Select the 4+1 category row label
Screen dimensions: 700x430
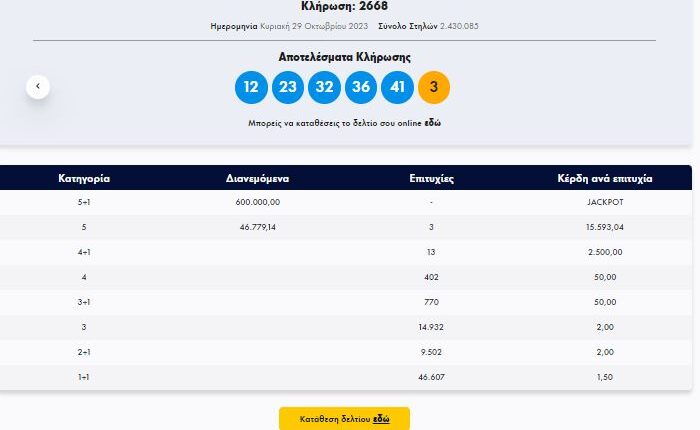84,252
